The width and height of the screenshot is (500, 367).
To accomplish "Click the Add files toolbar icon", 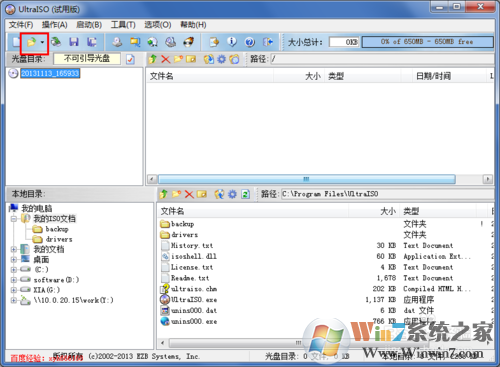I will [214, 42].
